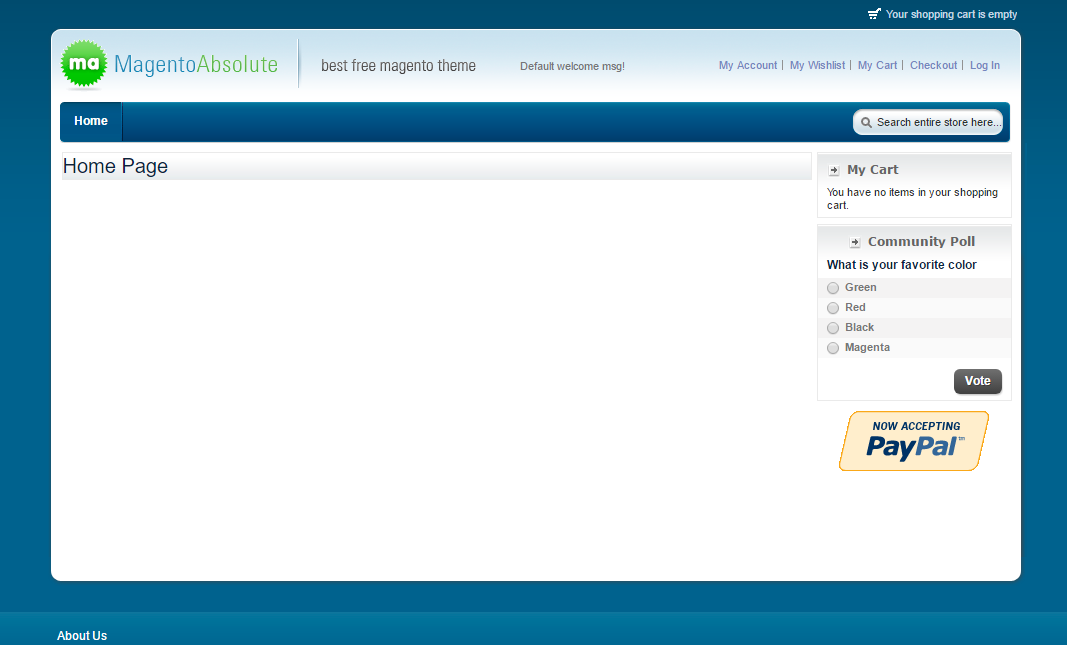Click 'You have no items' cart message
1067x645 pixels.
pos(913,199)
